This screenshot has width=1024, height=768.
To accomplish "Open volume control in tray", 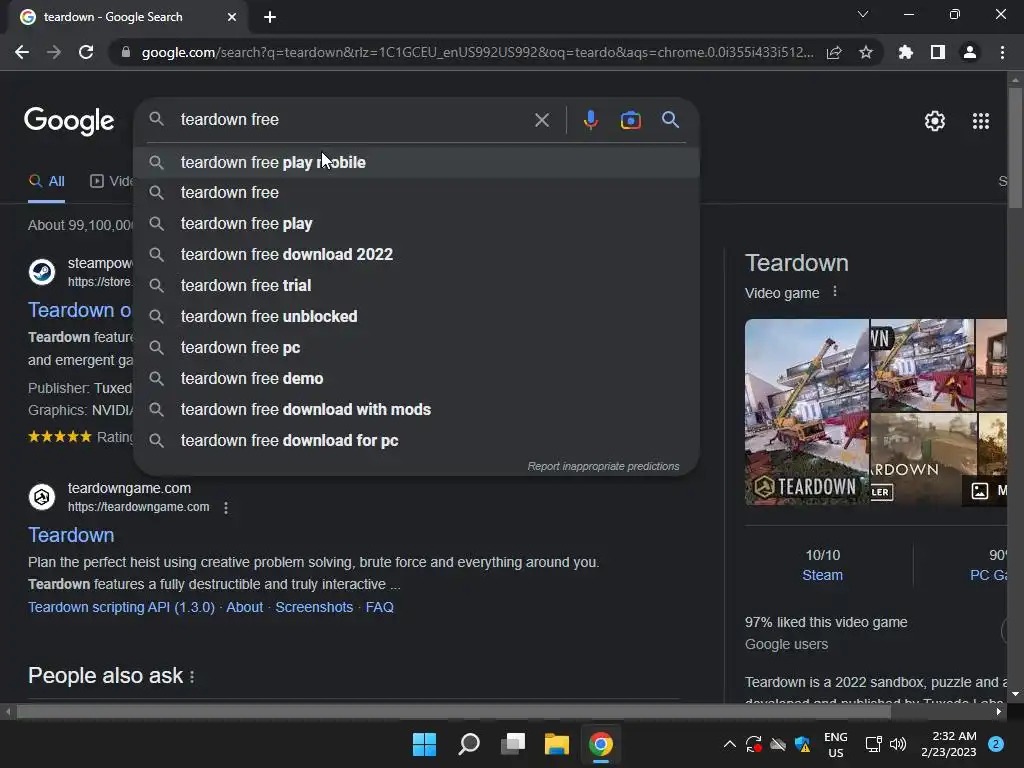I will 899,744.
